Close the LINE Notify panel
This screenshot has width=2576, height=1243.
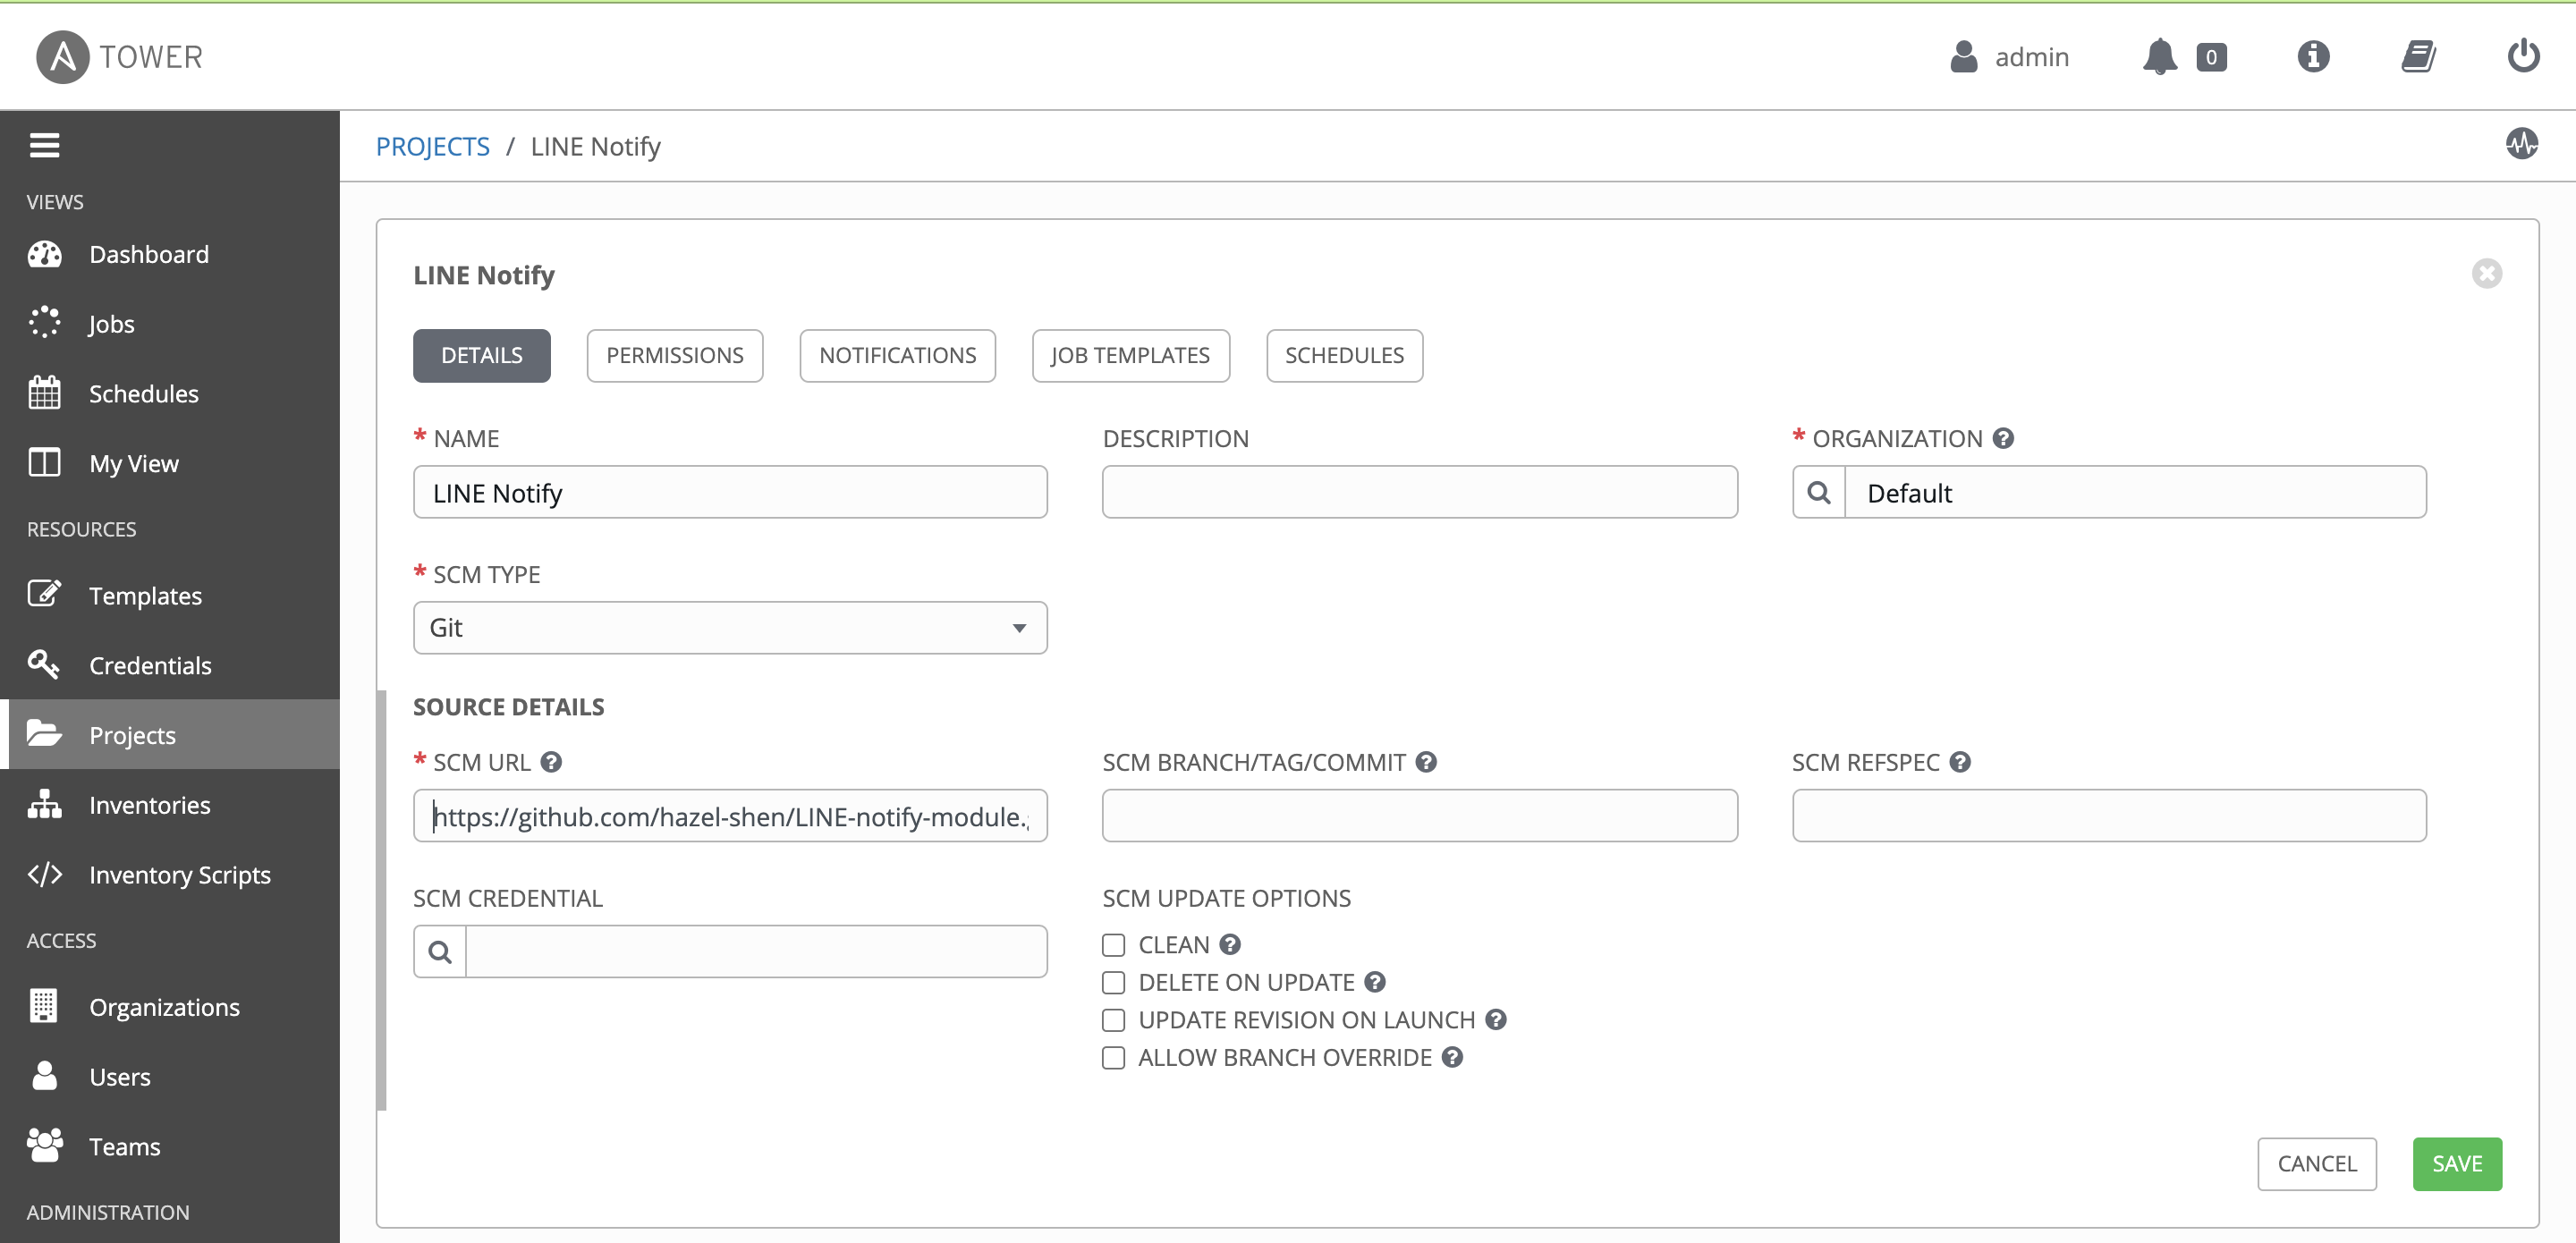2486,273
